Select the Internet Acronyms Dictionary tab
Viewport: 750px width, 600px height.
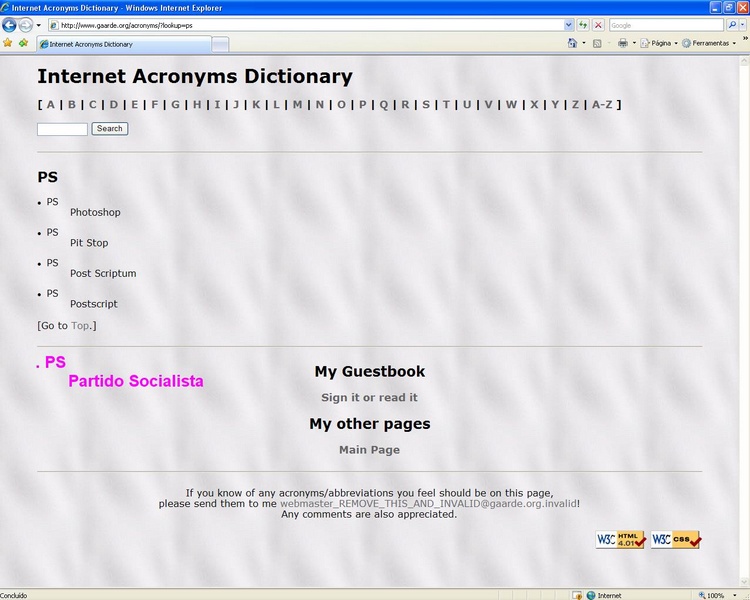pos(124,44)
